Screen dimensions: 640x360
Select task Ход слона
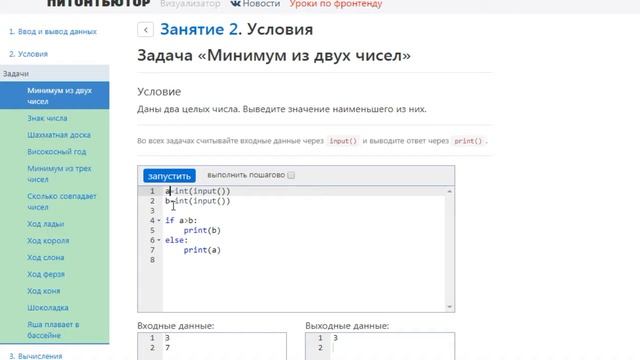click(x=46, y=257)
